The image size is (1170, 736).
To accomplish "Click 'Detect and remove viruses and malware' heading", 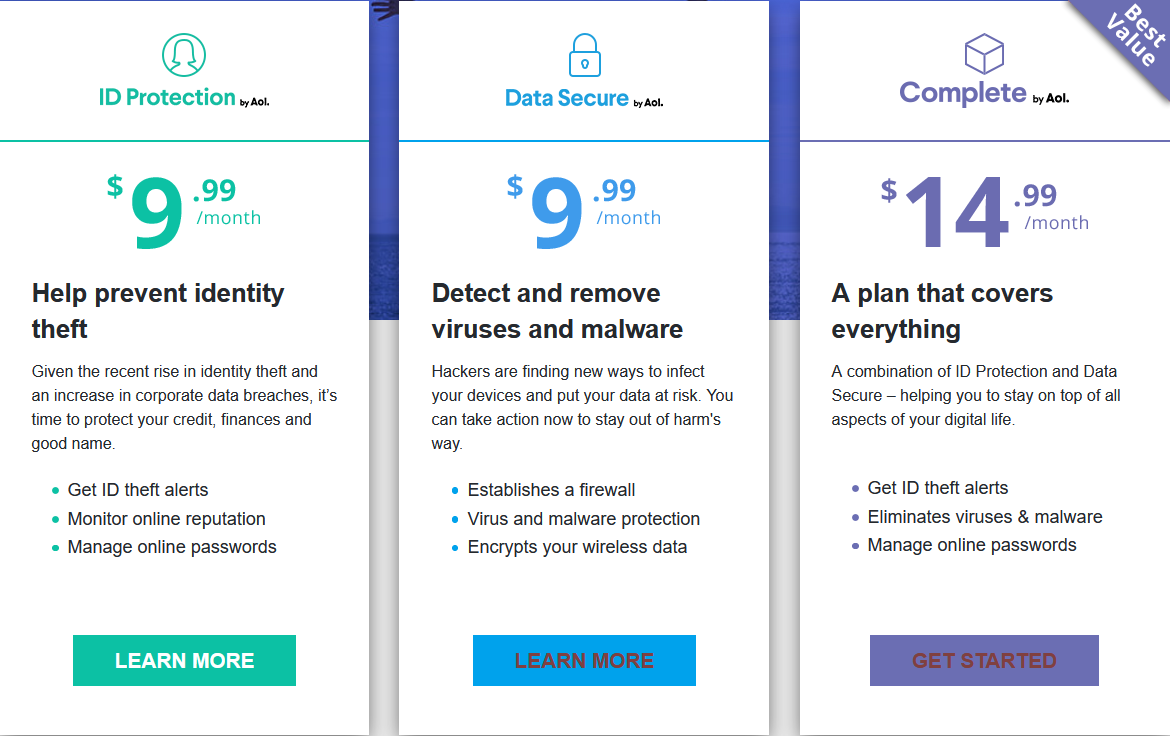I will pos(557,311).
